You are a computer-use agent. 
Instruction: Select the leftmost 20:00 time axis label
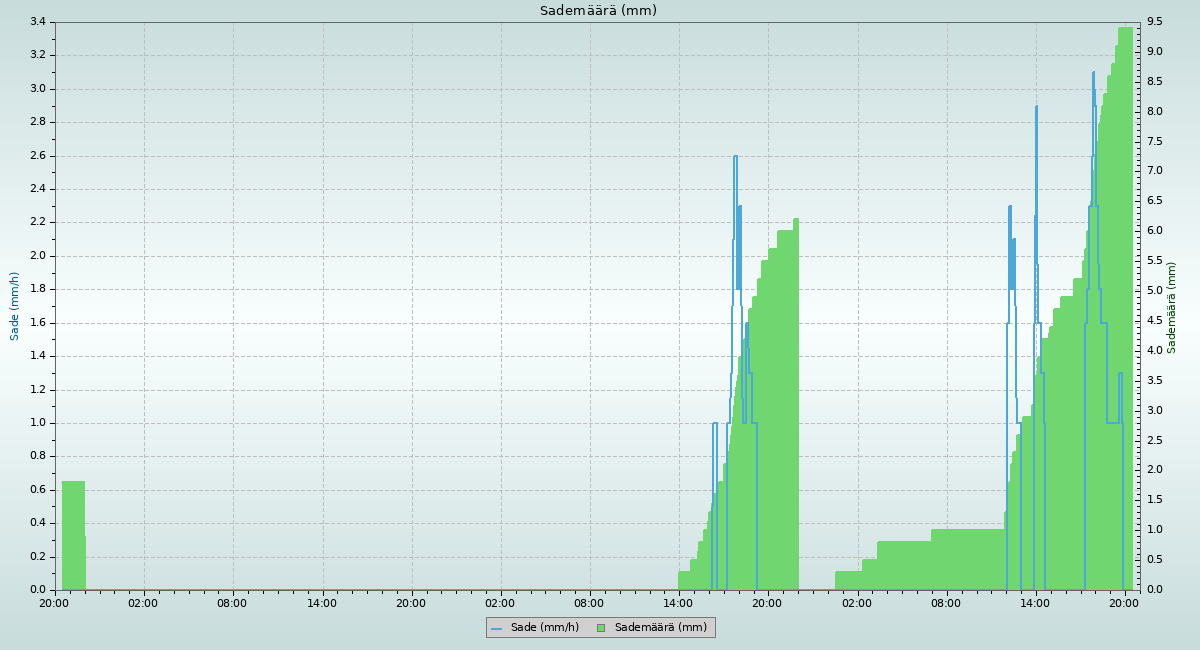[x=54, y=603]
